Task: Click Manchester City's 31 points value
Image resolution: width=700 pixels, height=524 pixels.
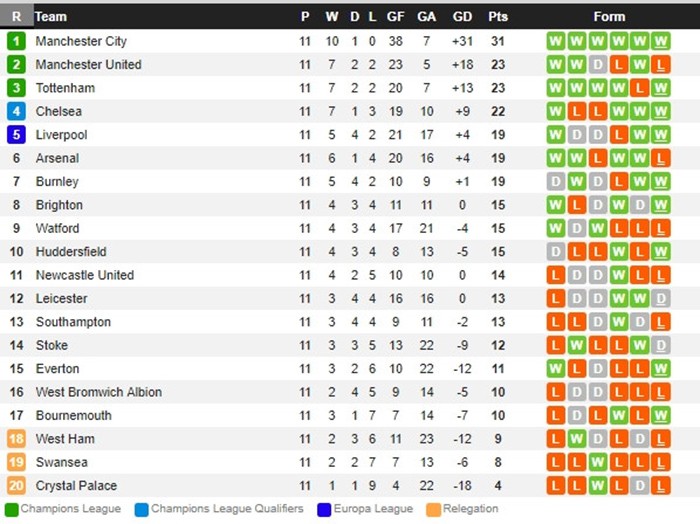Action: coord(497,41)
